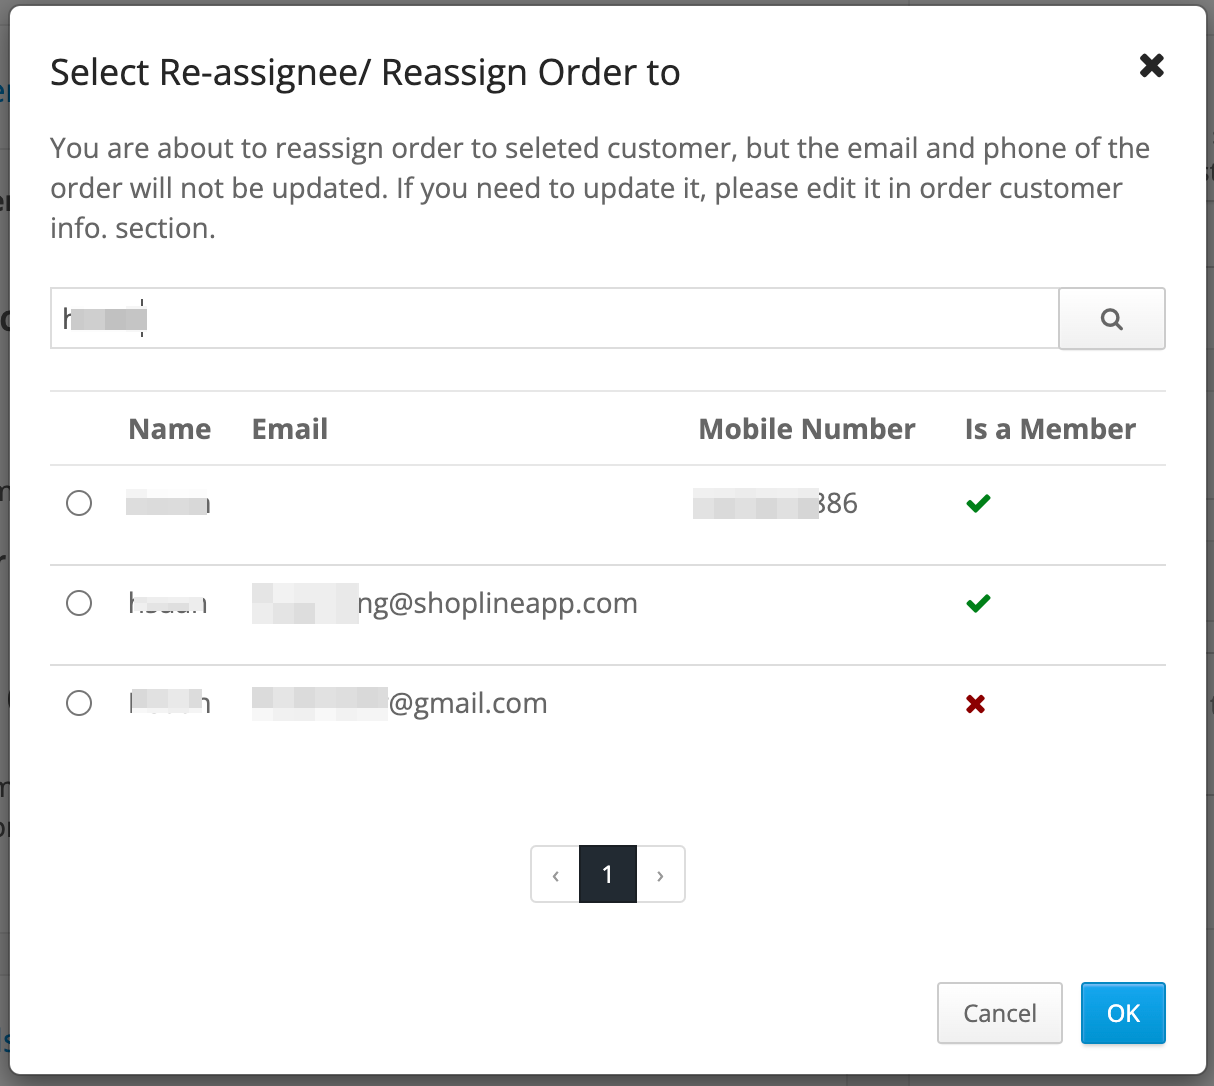This screenshot has height=1086, width=1214.
Task: Select the radio button for the shoplineapp.com customer
Action: pos(79,603)
